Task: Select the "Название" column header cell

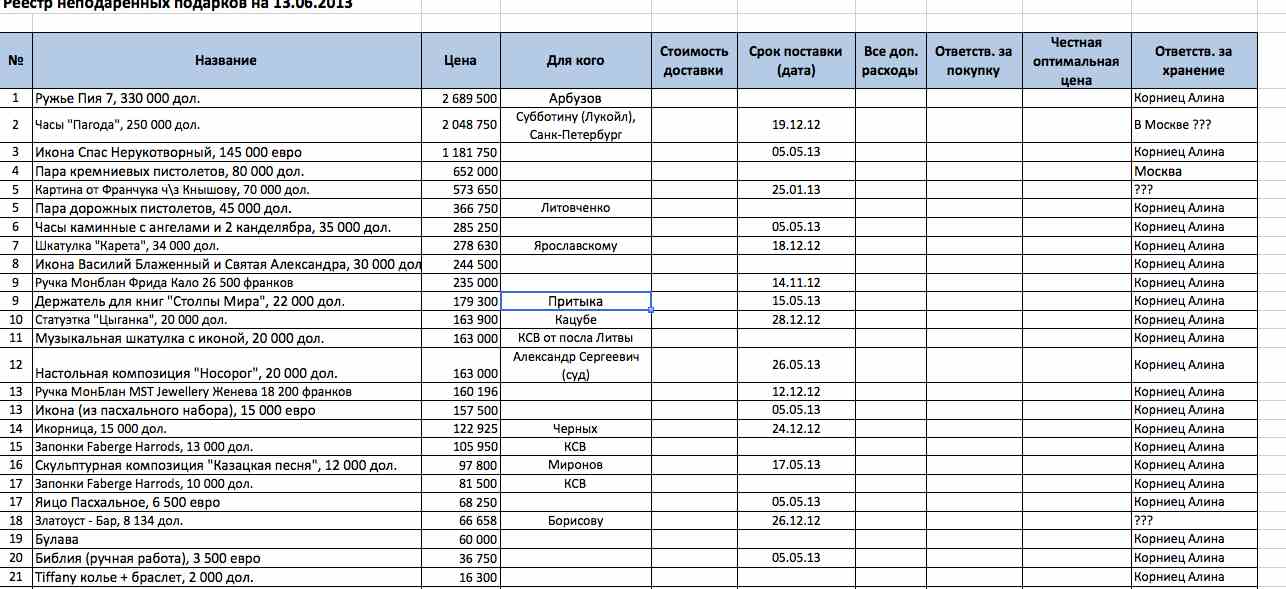Action: pos(225,60)
